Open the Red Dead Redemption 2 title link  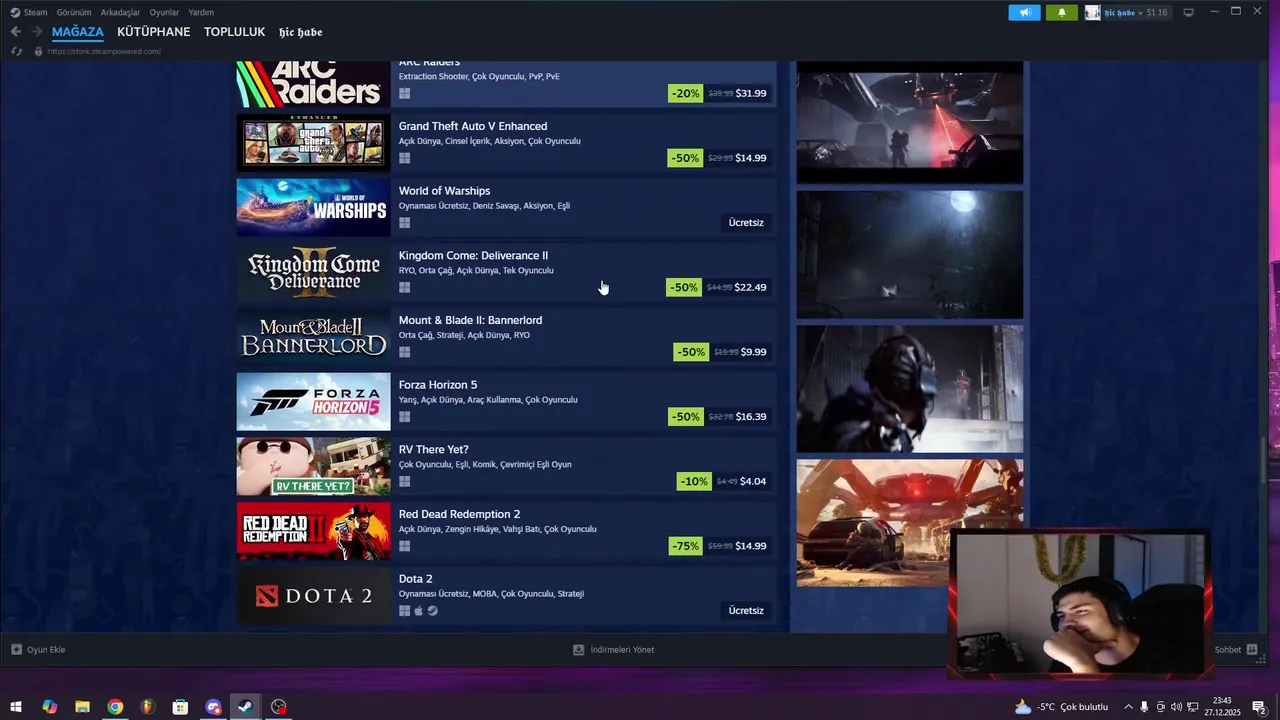coord(459,514)
